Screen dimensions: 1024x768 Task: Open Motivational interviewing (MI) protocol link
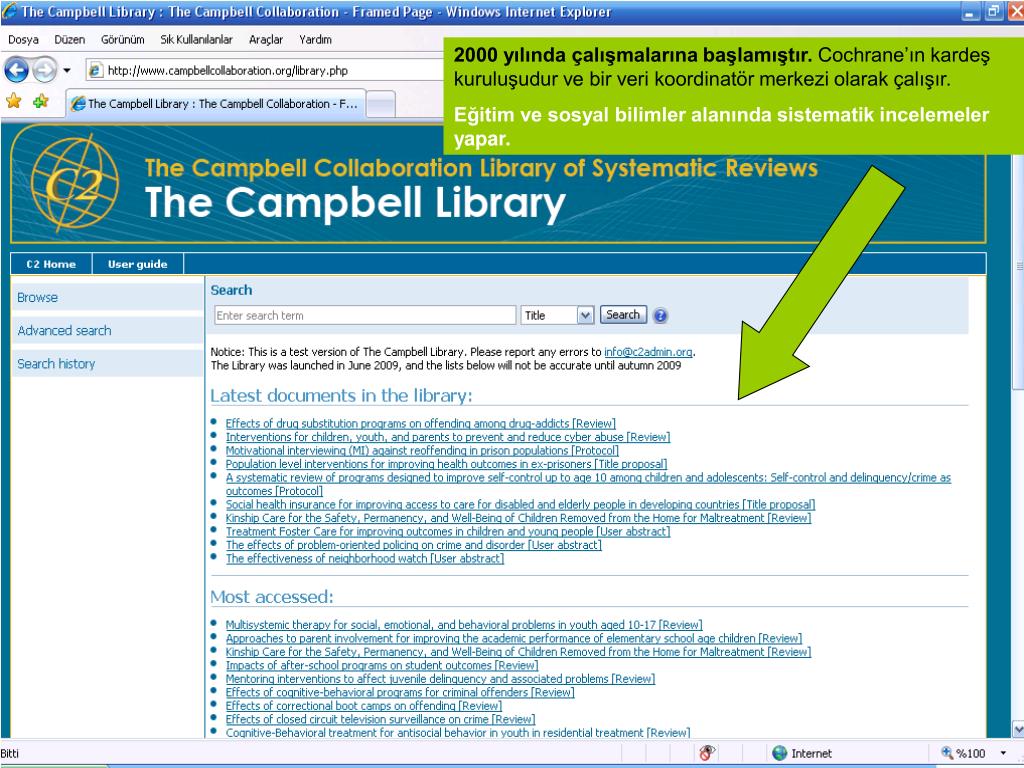(422, 451)
